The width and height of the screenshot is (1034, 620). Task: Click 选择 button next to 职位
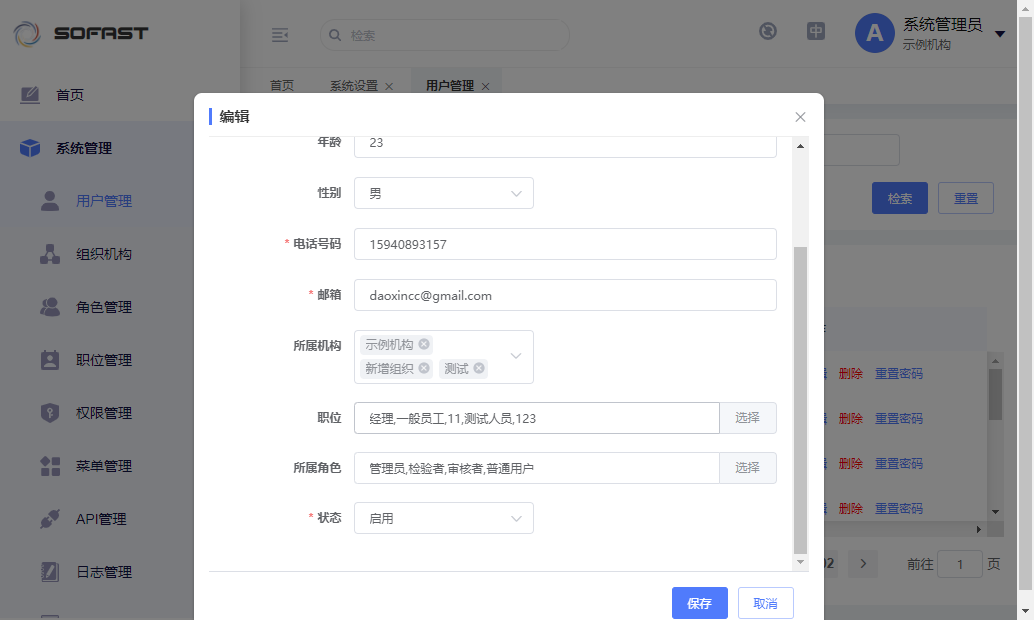[747, 418]
